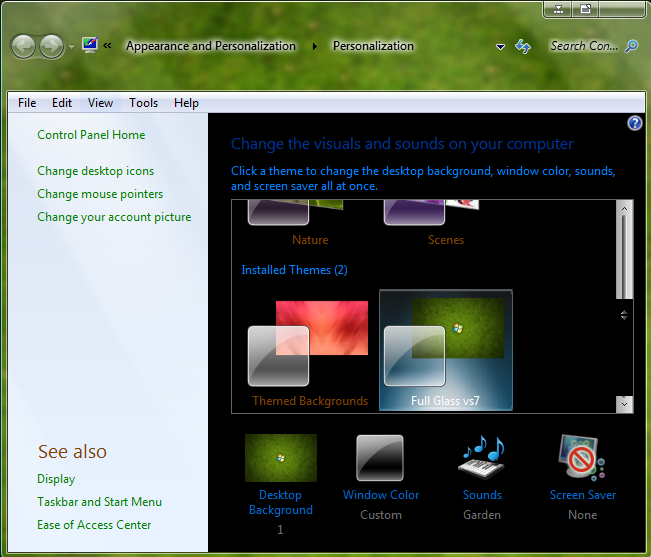Open Appearance and Personalization breadcrumb
The width and height of the screenshot is (651, 557).
click(x=211, y=46)
